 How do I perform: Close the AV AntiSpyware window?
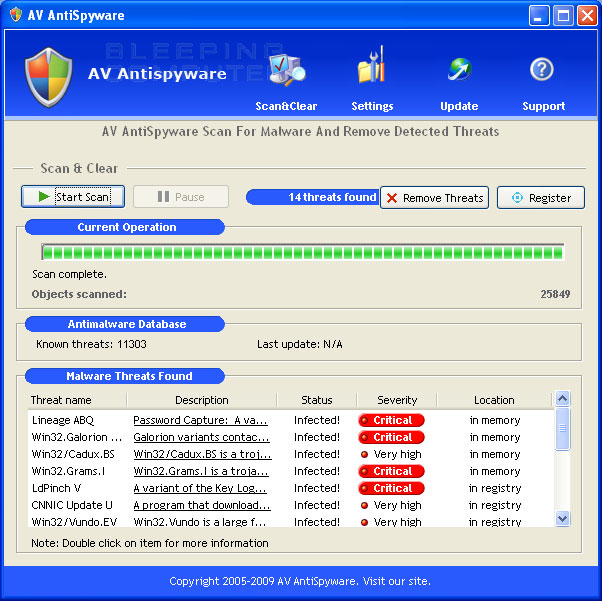pyautogui.click(x=587, y=15)
